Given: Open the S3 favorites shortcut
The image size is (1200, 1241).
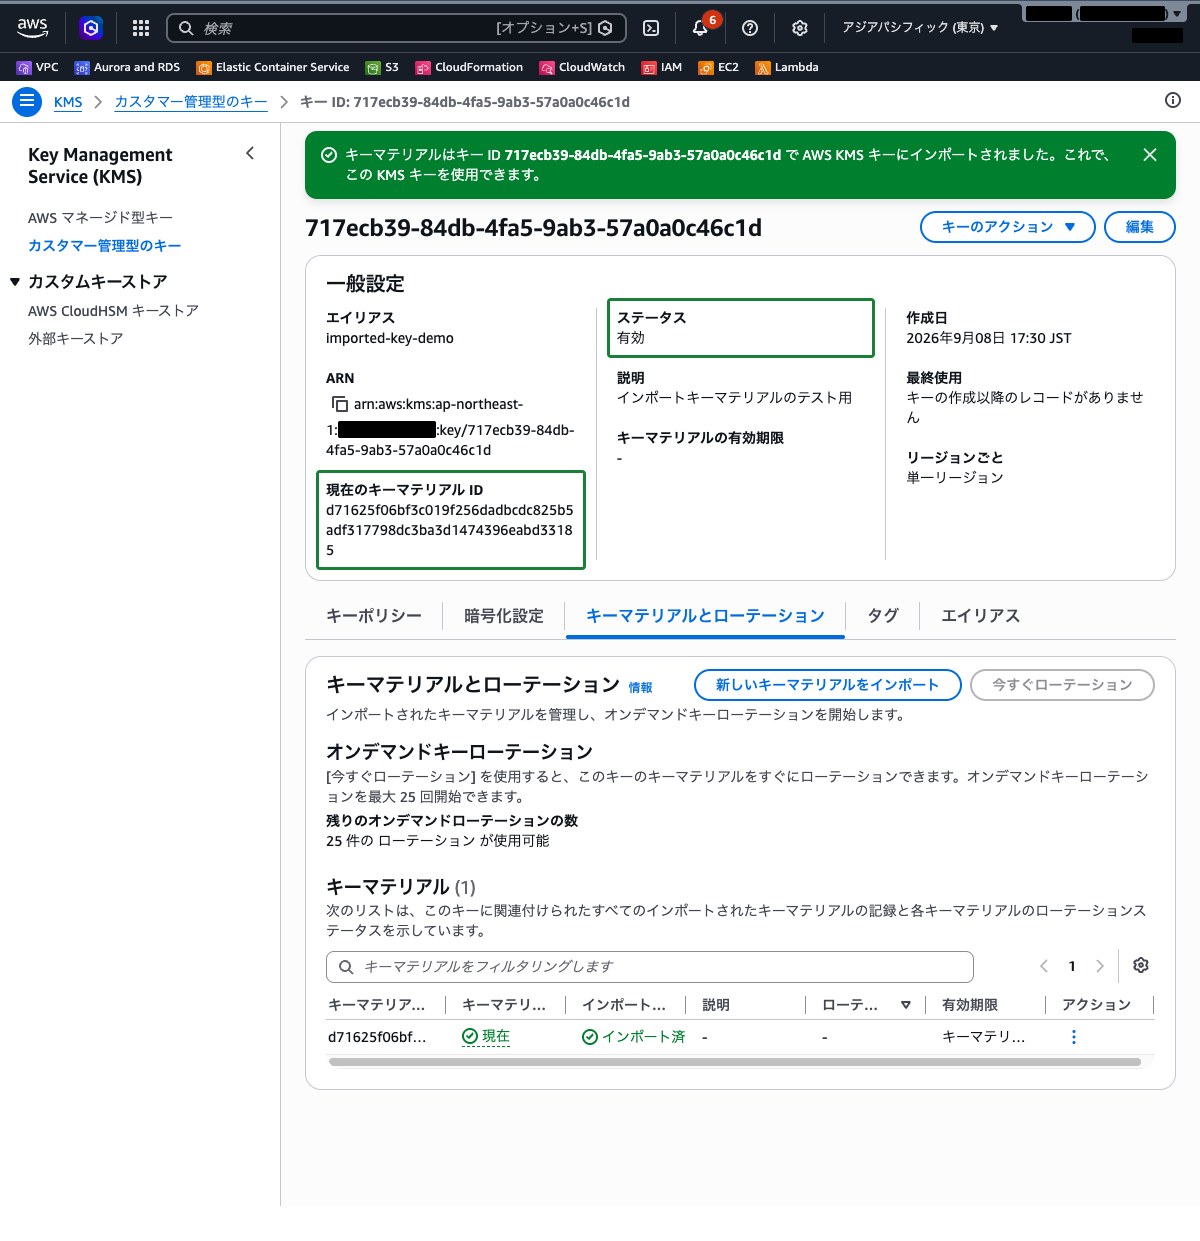Looking at the screenshot, I should [x=382, y=67].
